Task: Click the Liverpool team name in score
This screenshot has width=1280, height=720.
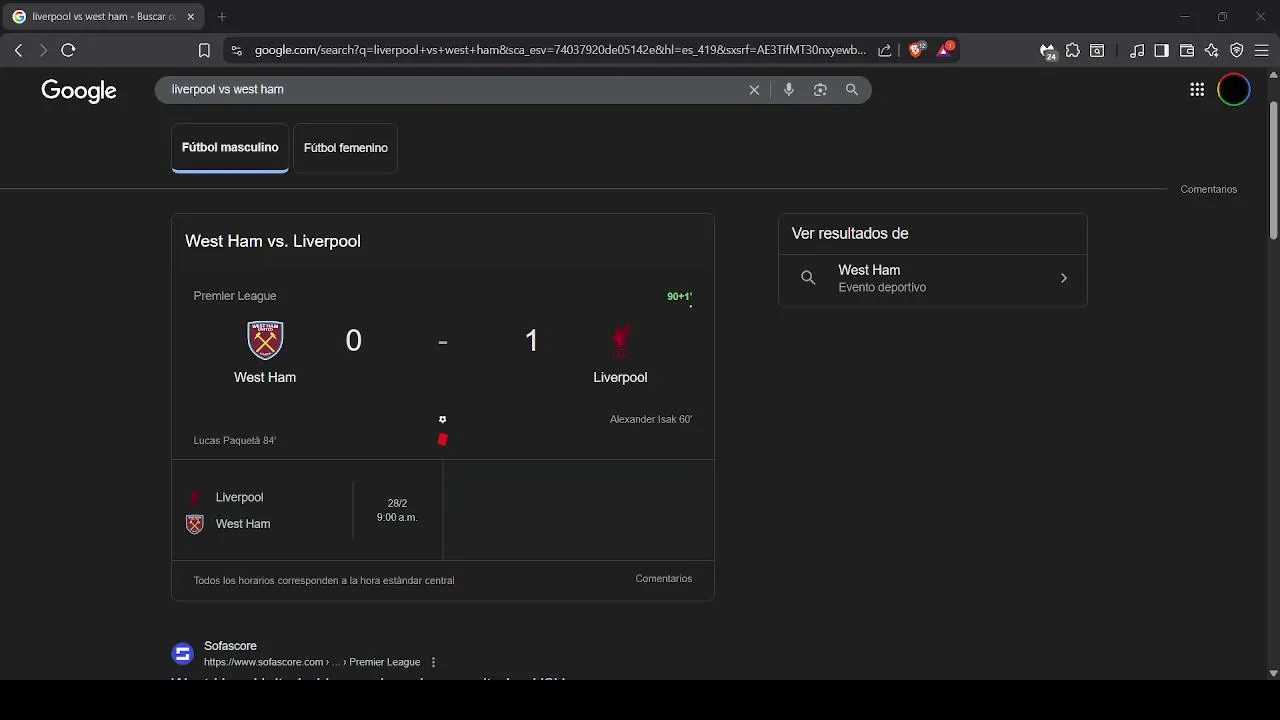Action: pyautogui.click(x=620, y=378)
